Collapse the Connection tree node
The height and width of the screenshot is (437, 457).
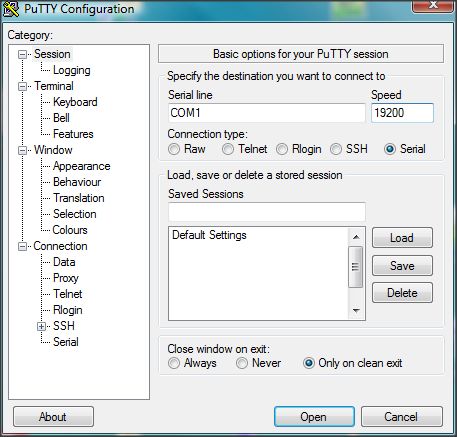point(22,246)
